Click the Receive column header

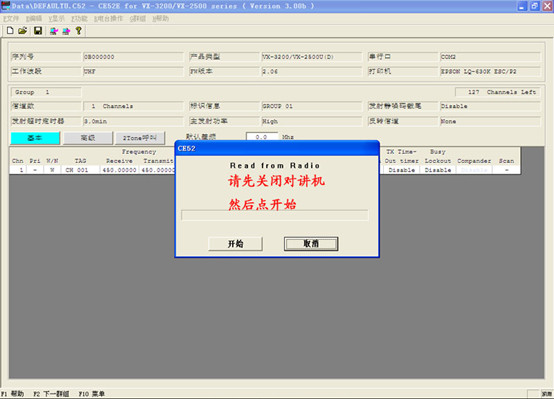(119, 161)
